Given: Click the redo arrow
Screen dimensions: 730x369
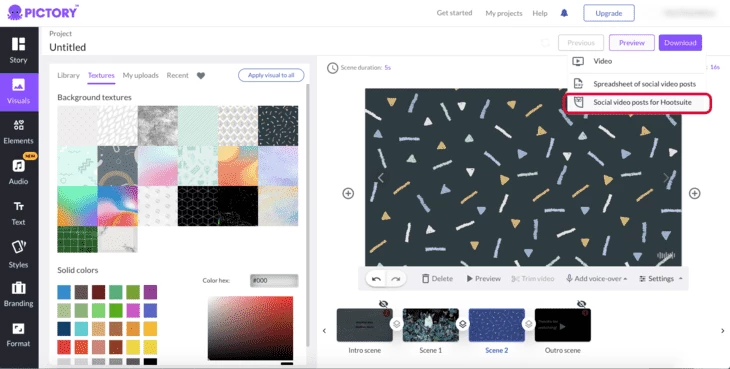Looking at the screenshot, I should pyautogui.click(x=396, y=279).
